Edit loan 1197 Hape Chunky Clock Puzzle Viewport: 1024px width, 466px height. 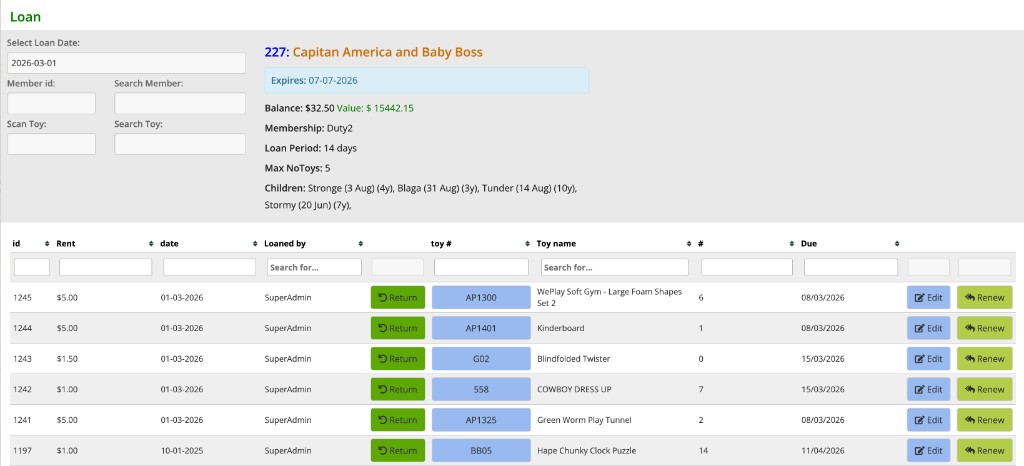(x=928, y=450)
